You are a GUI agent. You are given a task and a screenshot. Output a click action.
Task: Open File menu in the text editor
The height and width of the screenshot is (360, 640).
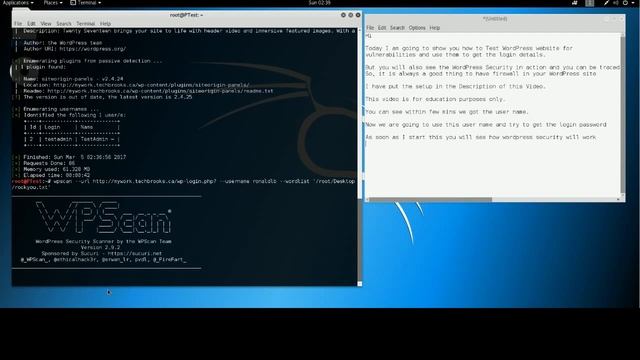pyautogui.click(x=370, y=28)
